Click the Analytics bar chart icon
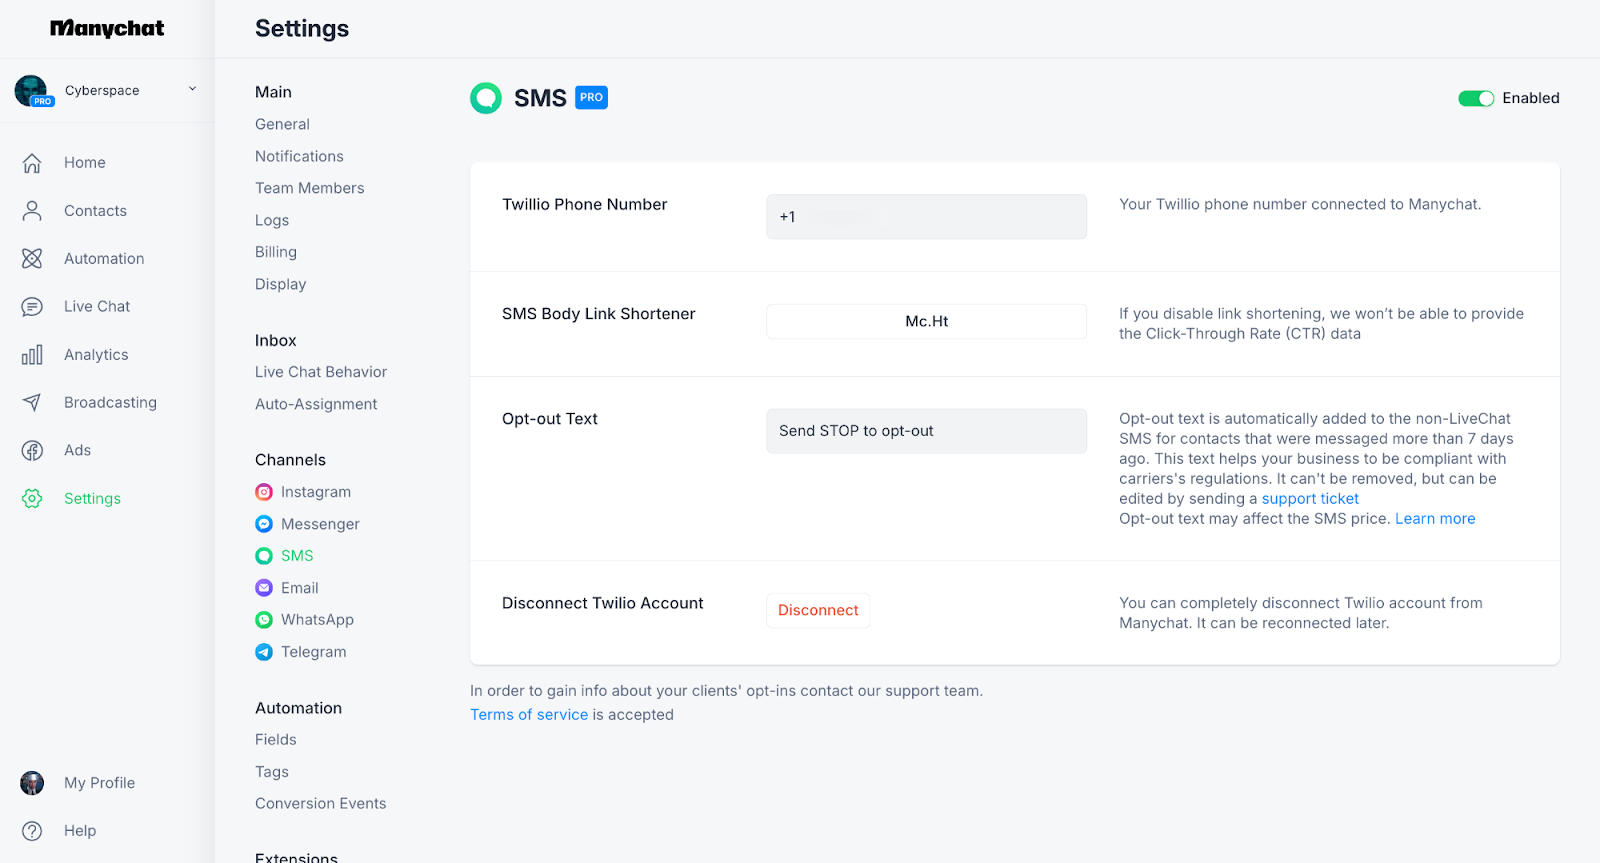 tap(32, 355)
